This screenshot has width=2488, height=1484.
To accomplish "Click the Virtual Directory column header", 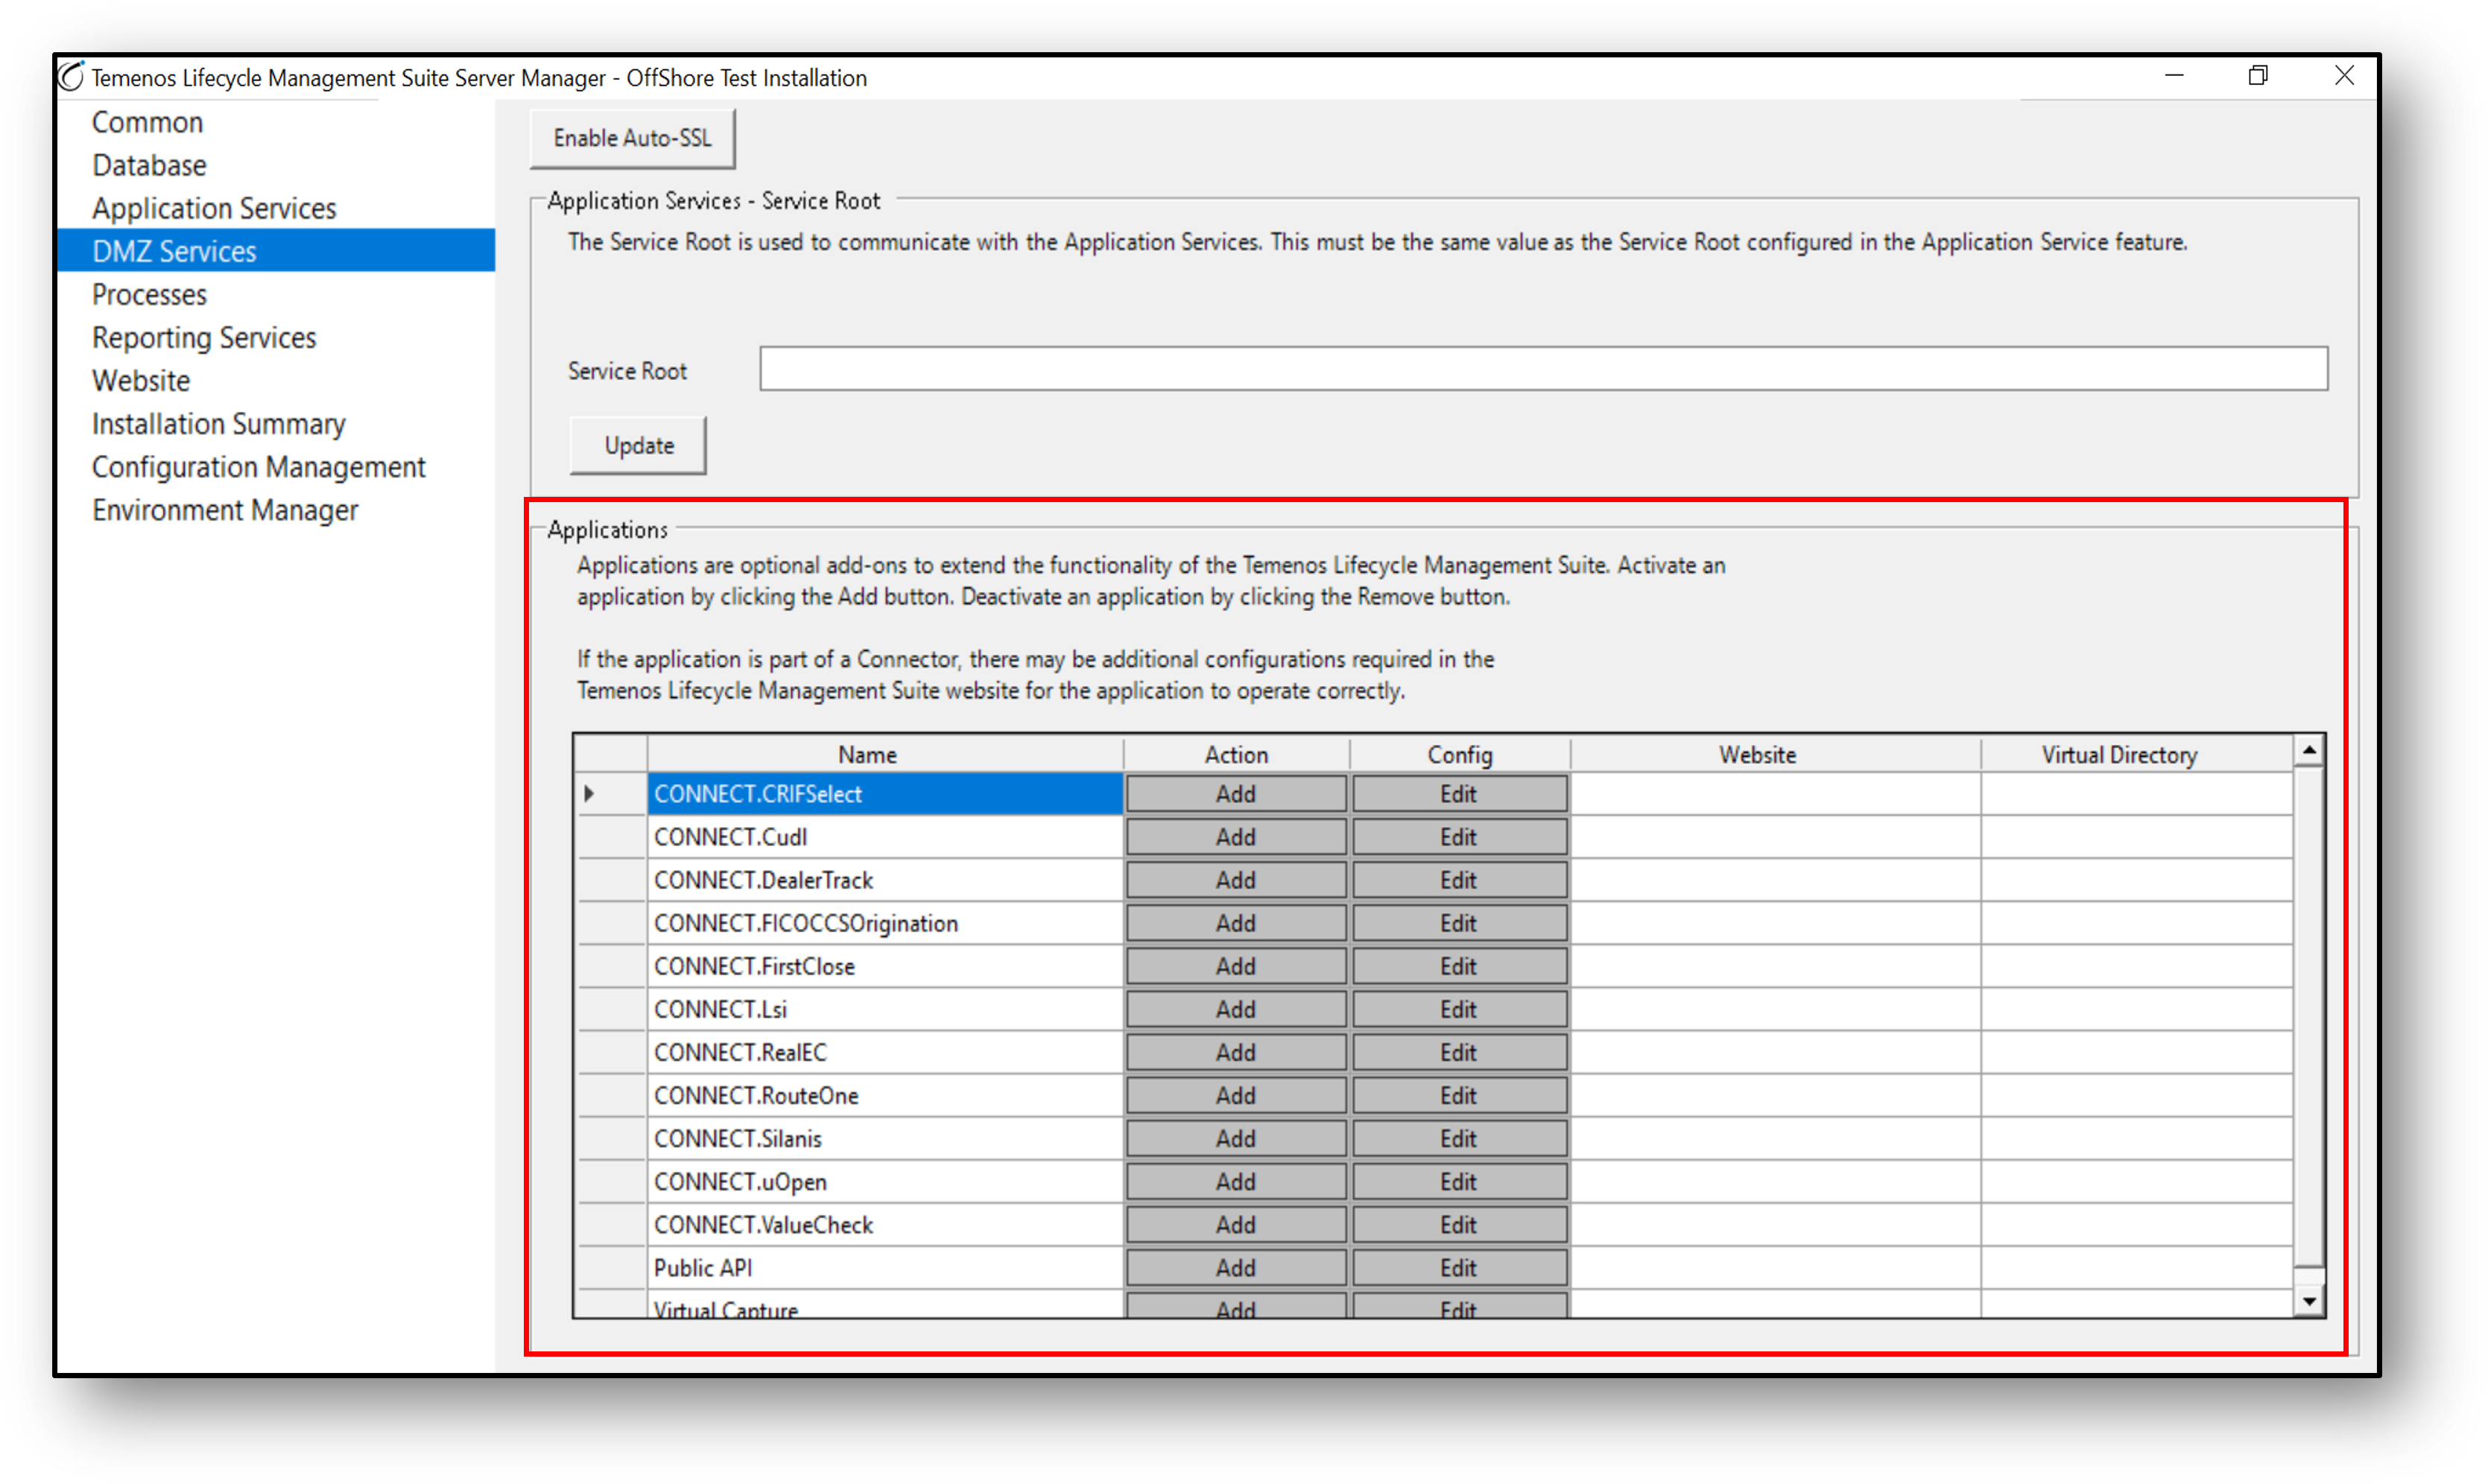I will pyautogui.click(x=2137, y=754).
